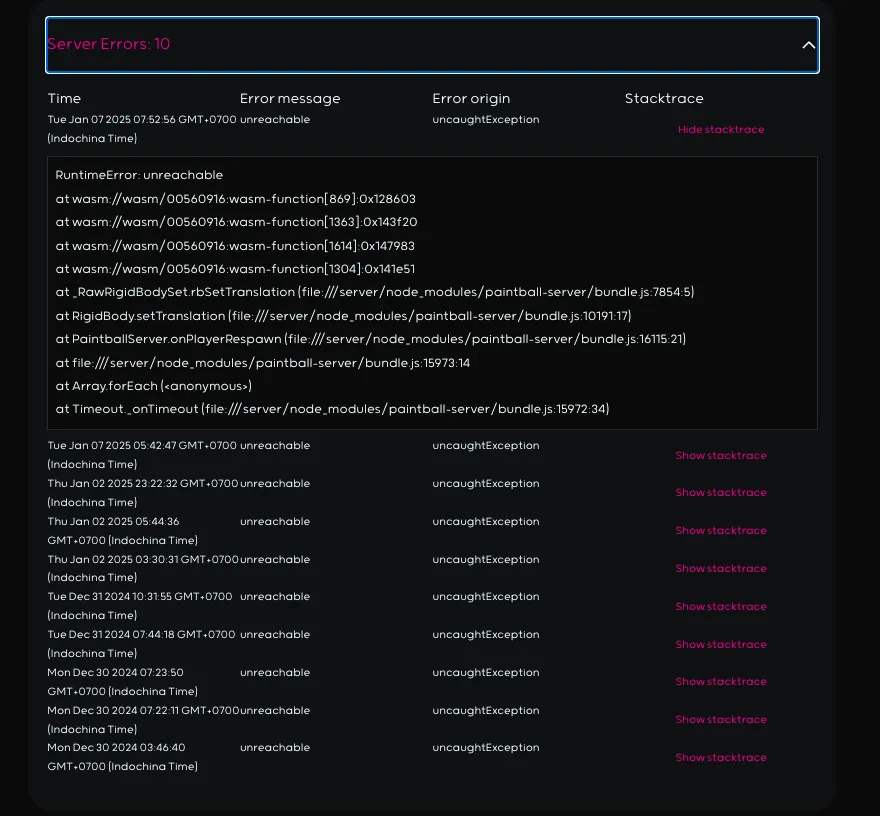Show stacktrace for Dec 30 03:46:40 error
This screenshot has height=816, width=880.
click(x=721, y=757)
